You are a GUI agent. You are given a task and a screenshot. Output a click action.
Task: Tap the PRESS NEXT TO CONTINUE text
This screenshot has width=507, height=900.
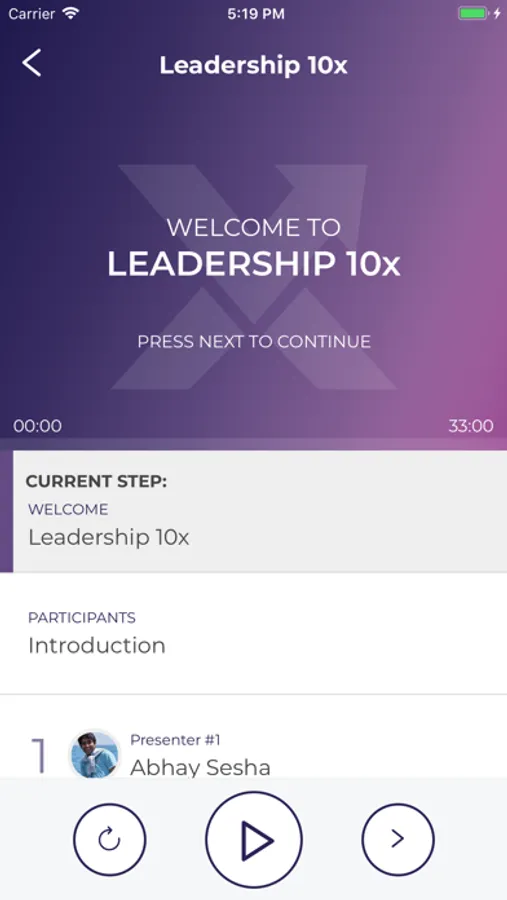pyautogui.click(x=254, y=342)
